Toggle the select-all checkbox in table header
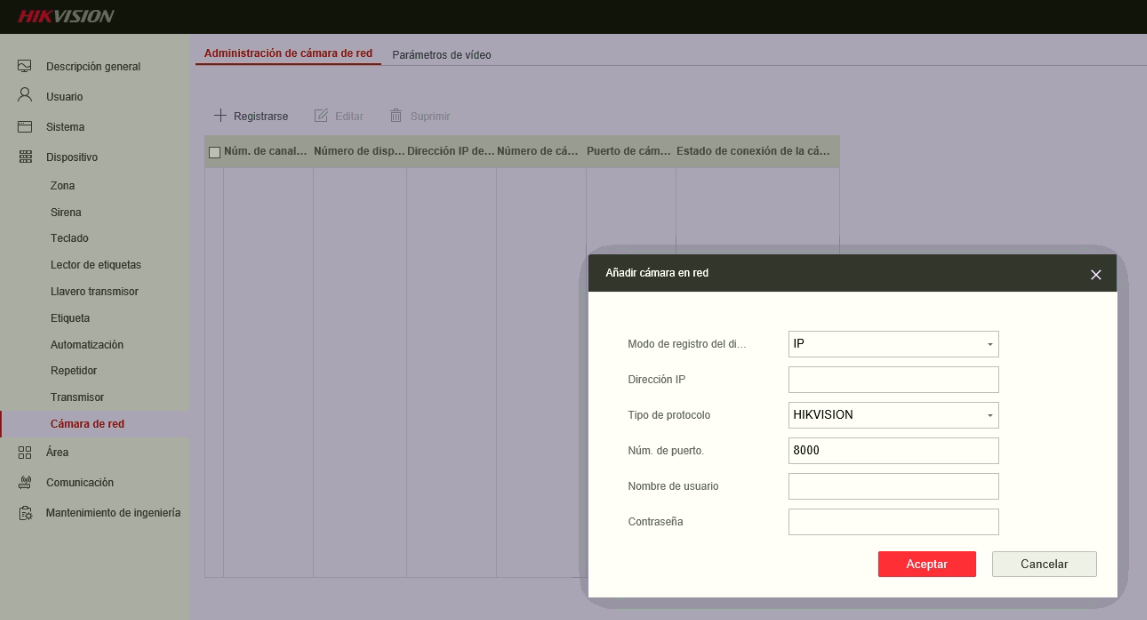The width and height of the screenshot is (1147, 620). point(214,152)
